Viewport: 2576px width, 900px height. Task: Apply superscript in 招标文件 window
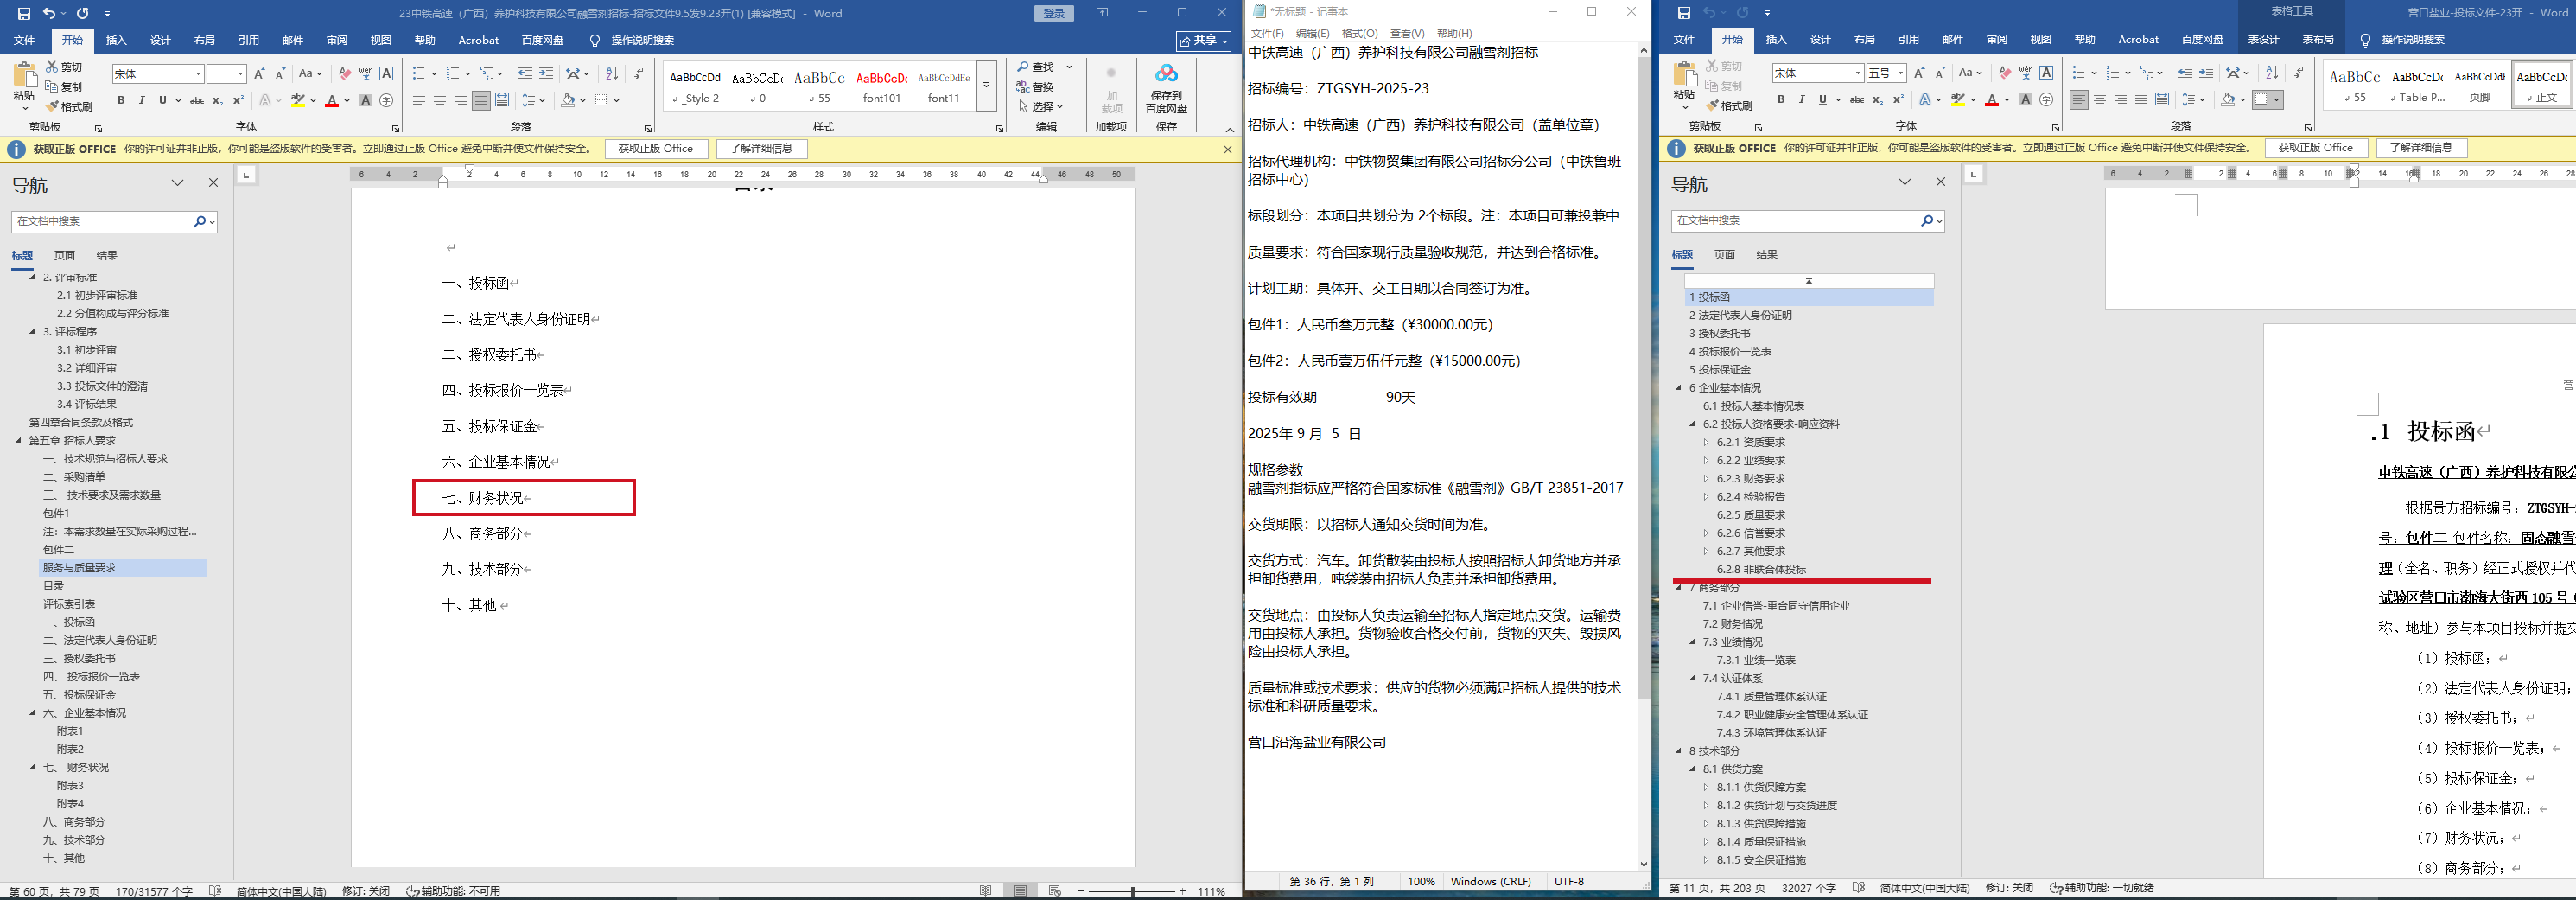pyautogui.click(x=238, y=100)
